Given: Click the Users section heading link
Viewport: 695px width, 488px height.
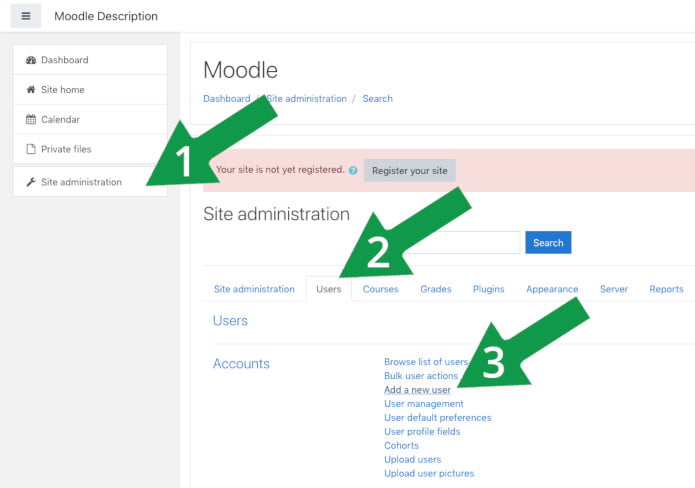Looking at the screenshot, I should [230, 320].
